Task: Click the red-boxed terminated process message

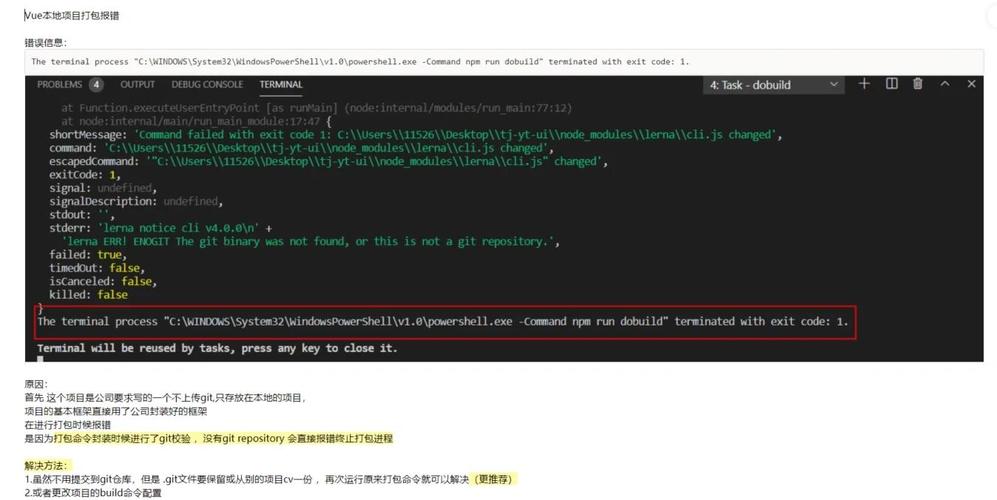Action: click(x=442, y=322)
